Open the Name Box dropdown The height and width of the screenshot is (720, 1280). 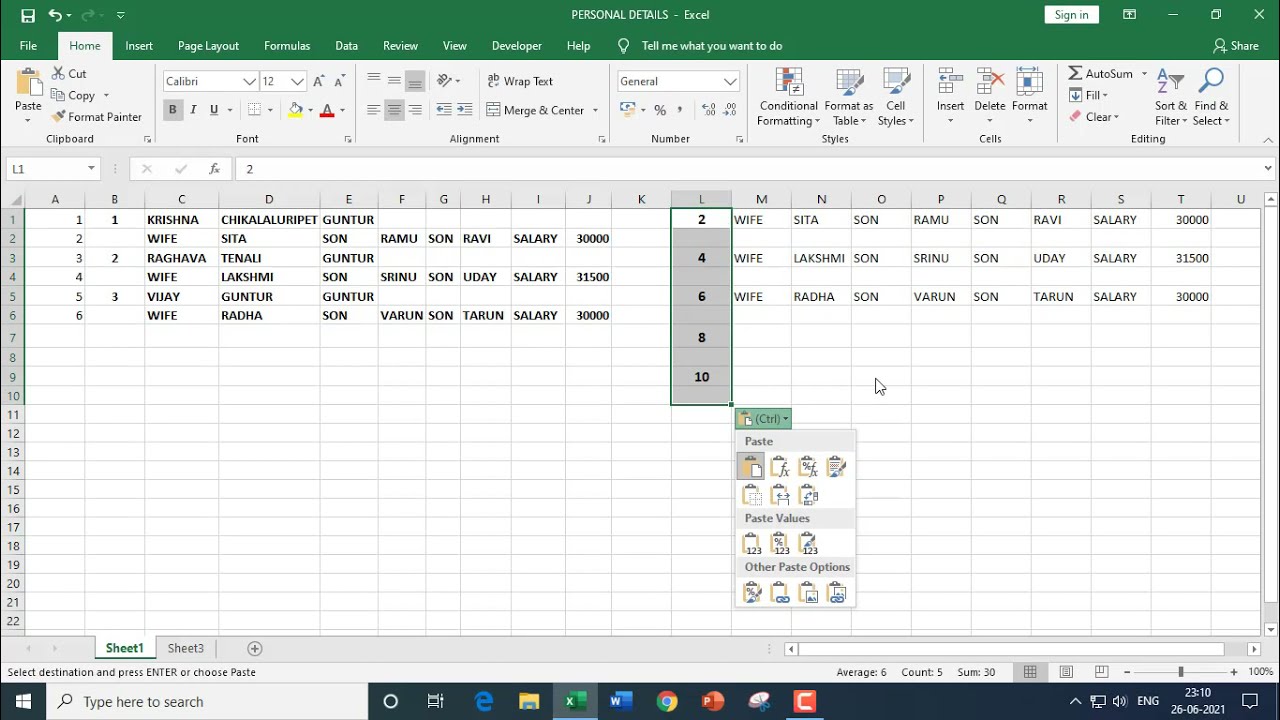pos(91,169)
